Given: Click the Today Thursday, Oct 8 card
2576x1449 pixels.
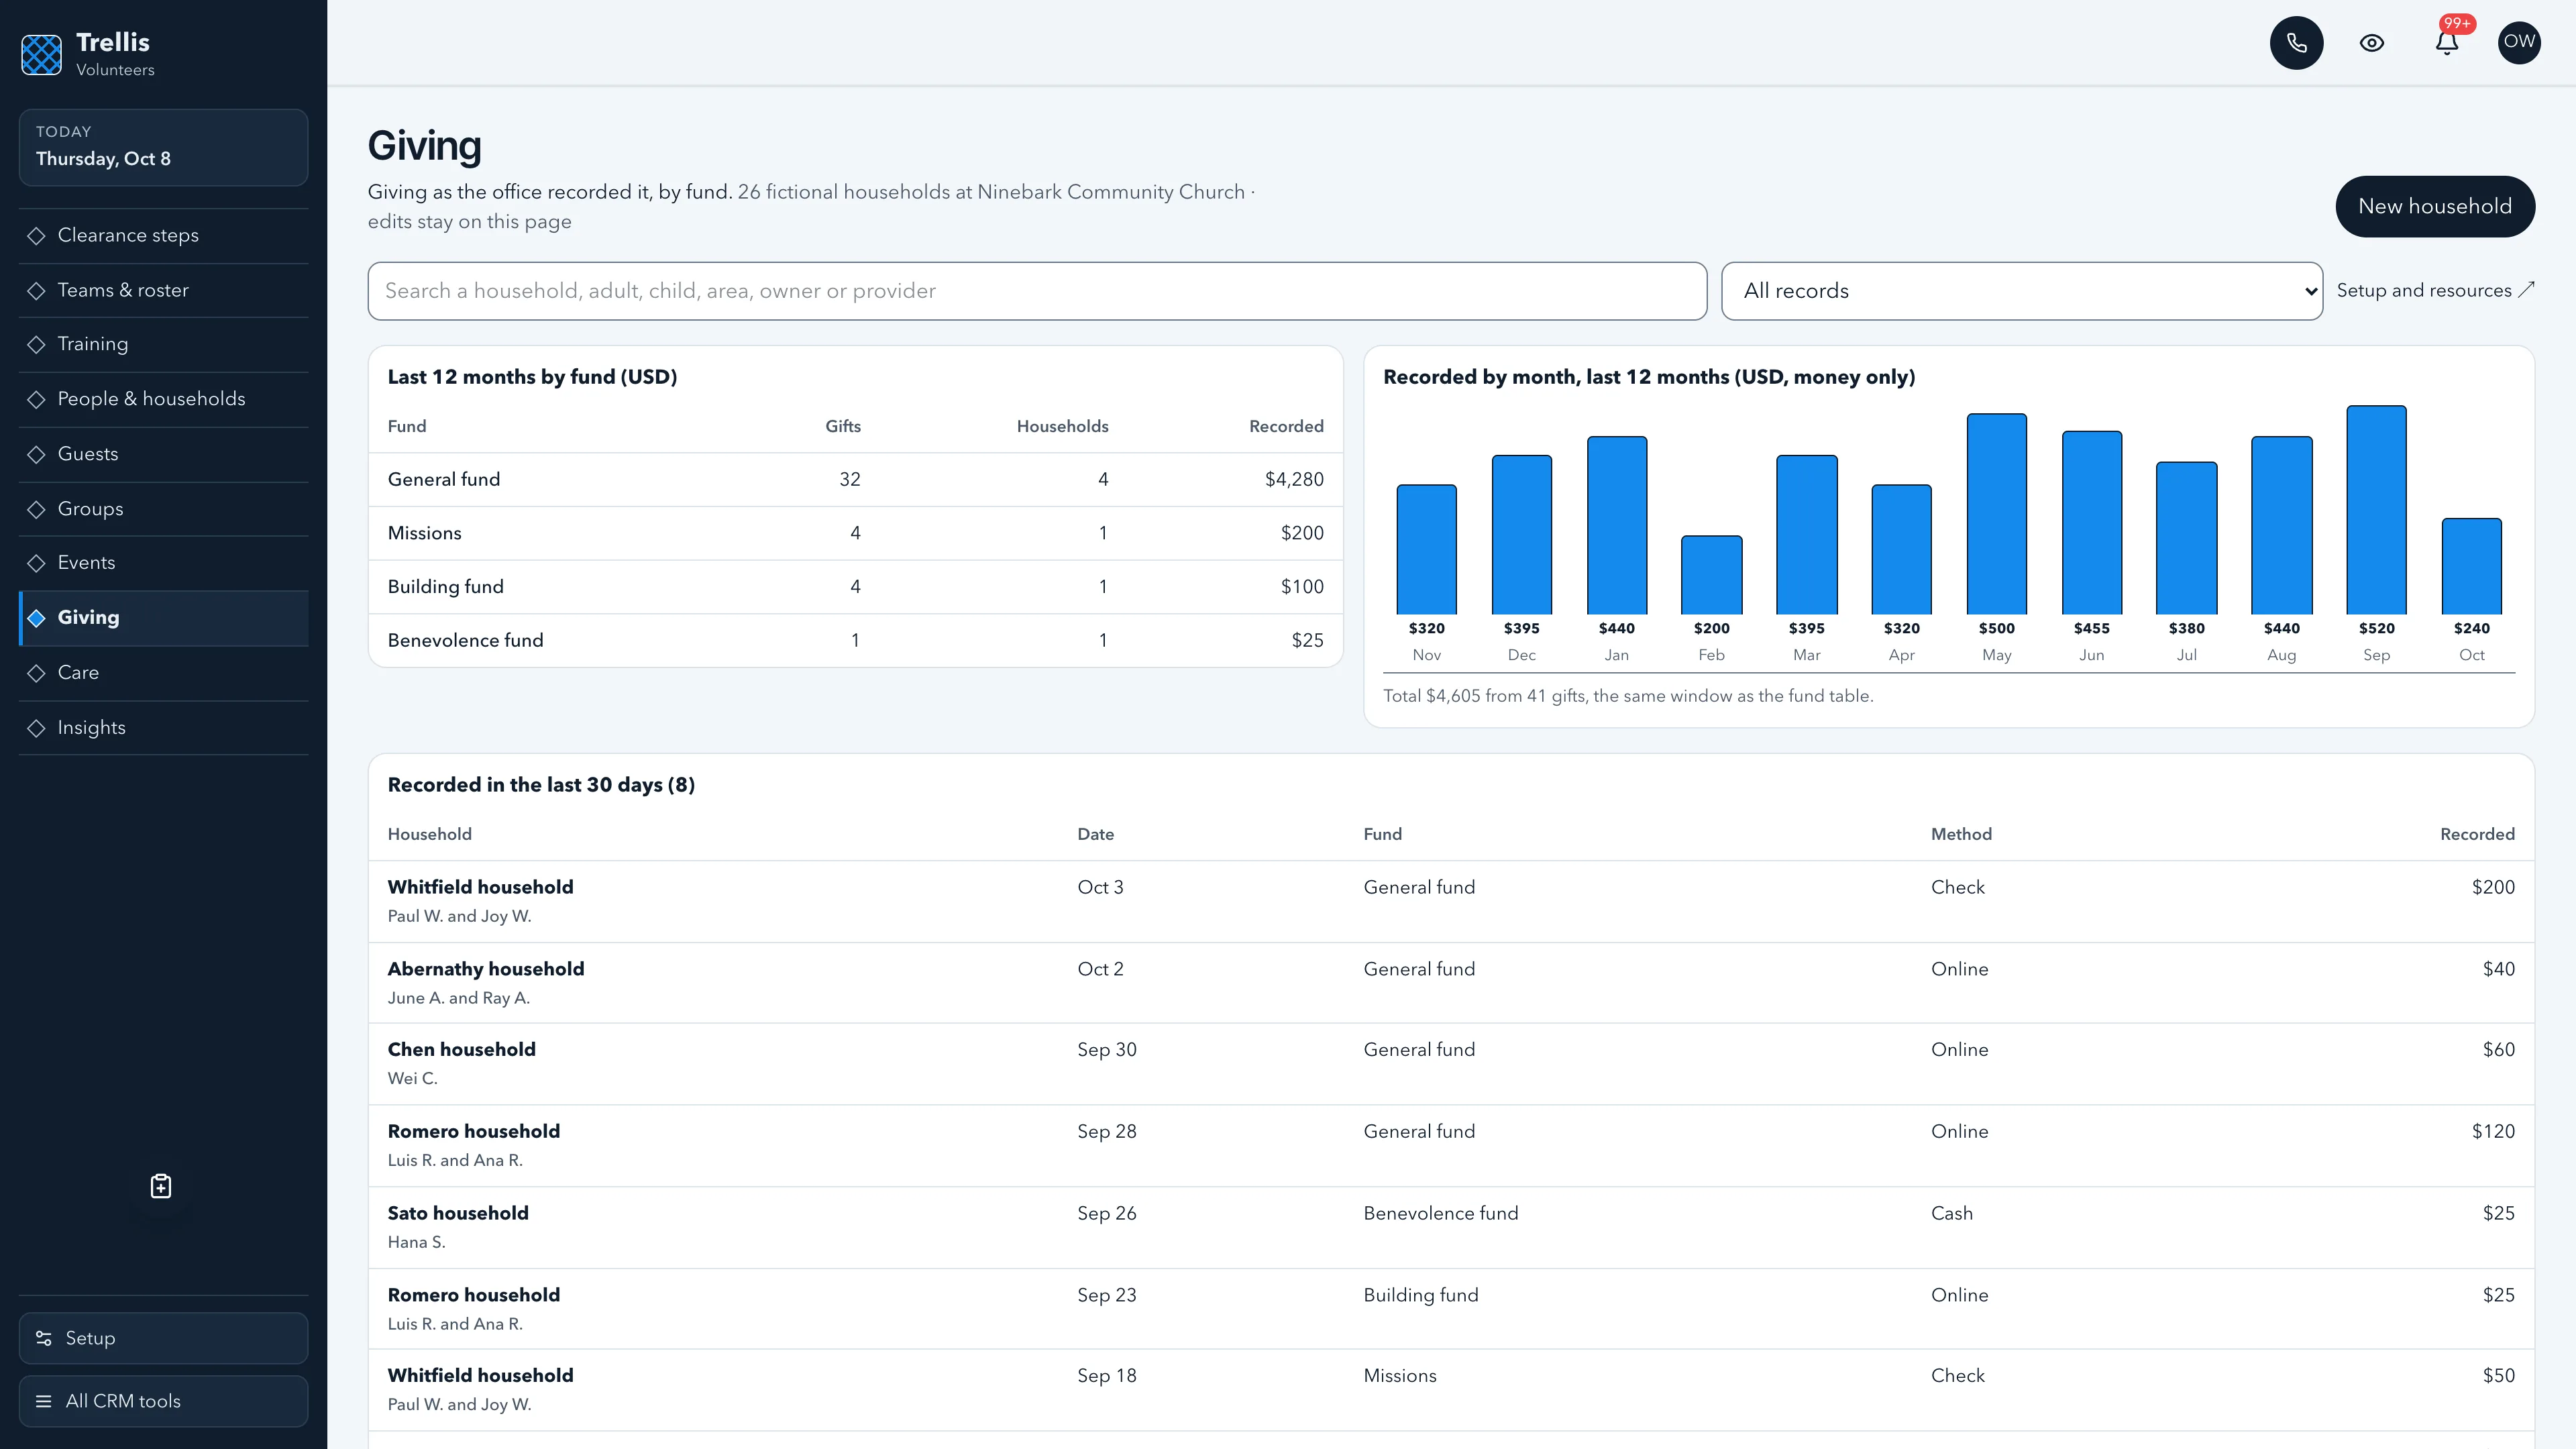Looking at the screenshot, I should (163, 147).
